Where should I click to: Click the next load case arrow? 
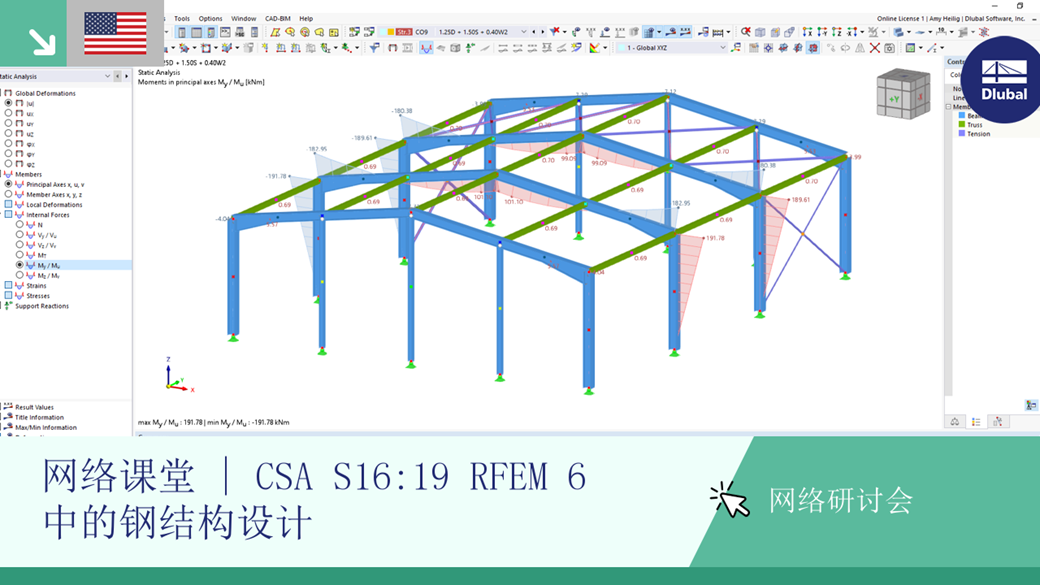pyautogui.click(x=543, y=32)
